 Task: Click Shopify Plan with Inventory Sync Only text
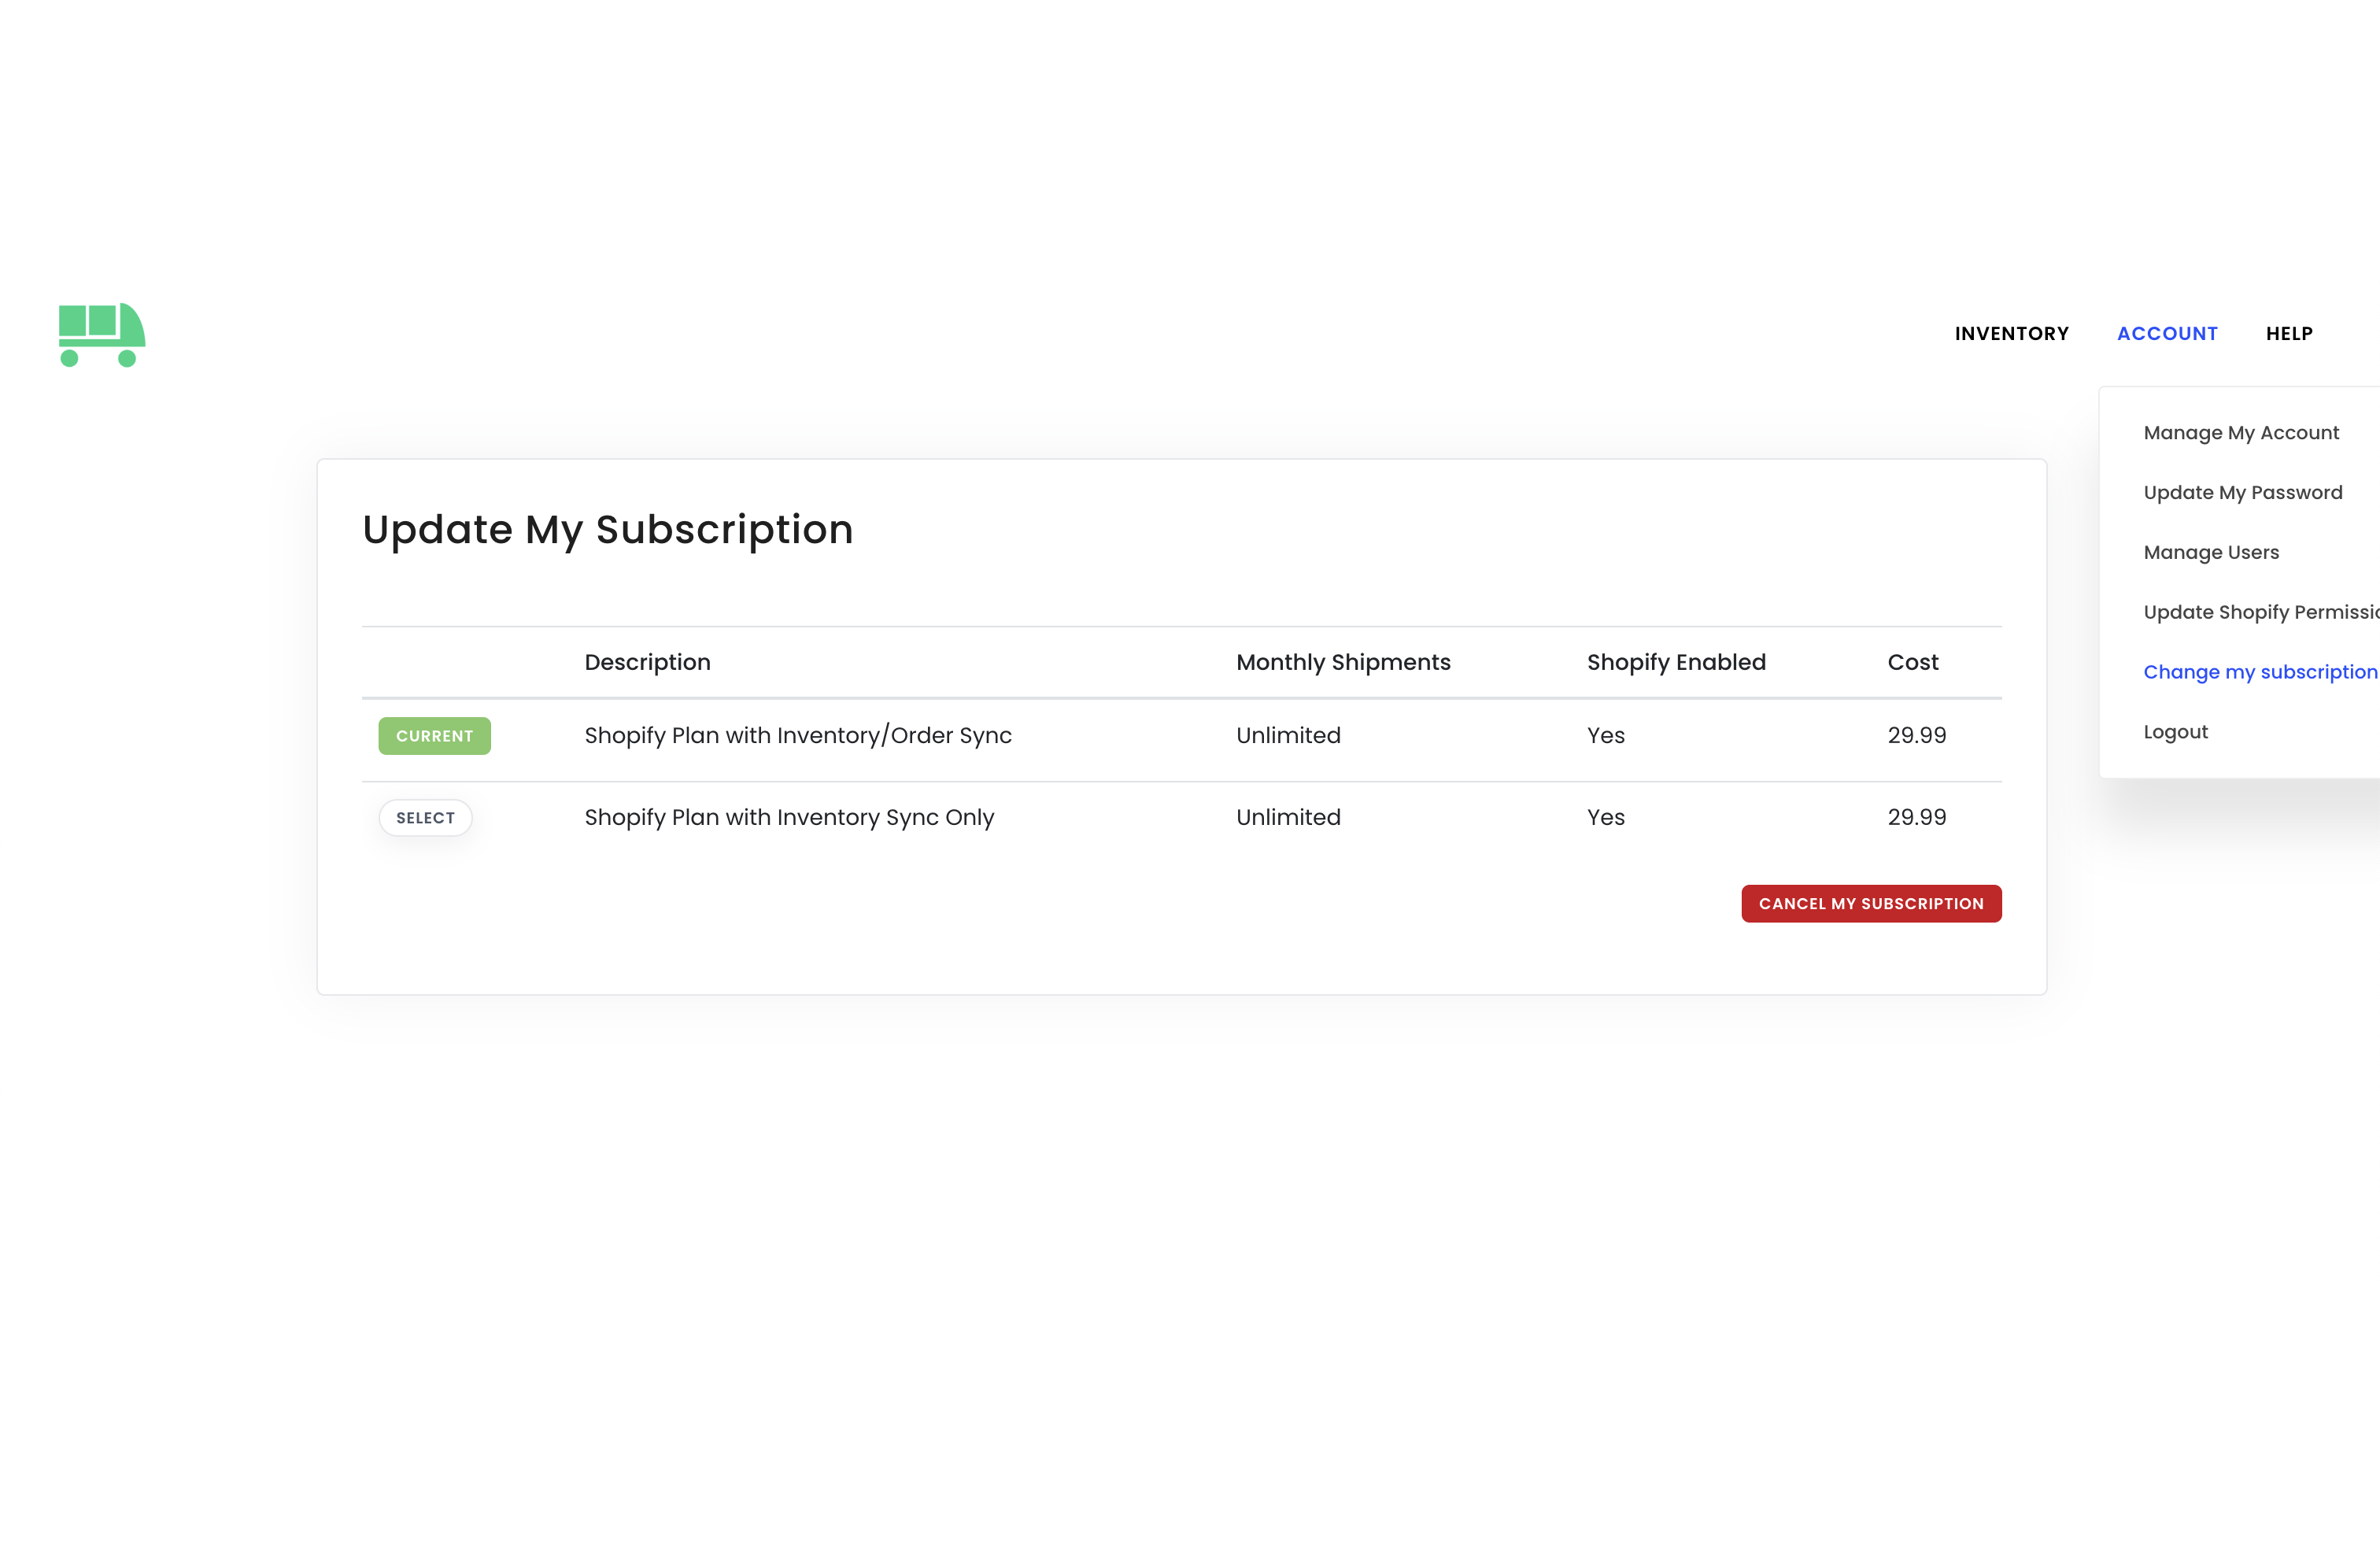(788, 818)
